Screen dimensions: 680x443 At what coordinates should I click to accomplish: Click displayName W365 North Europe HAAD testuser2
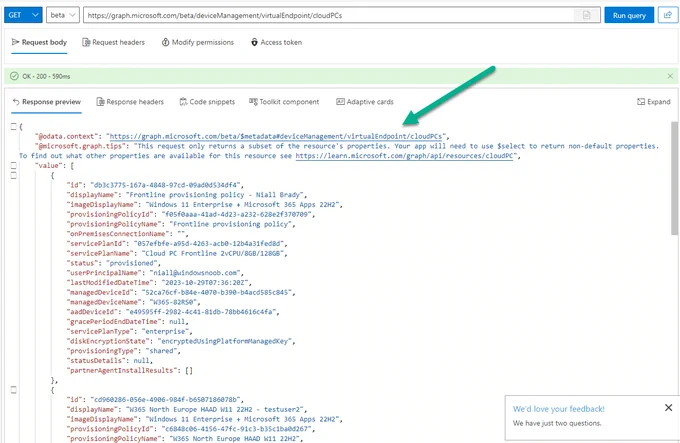tap(216, 410)
